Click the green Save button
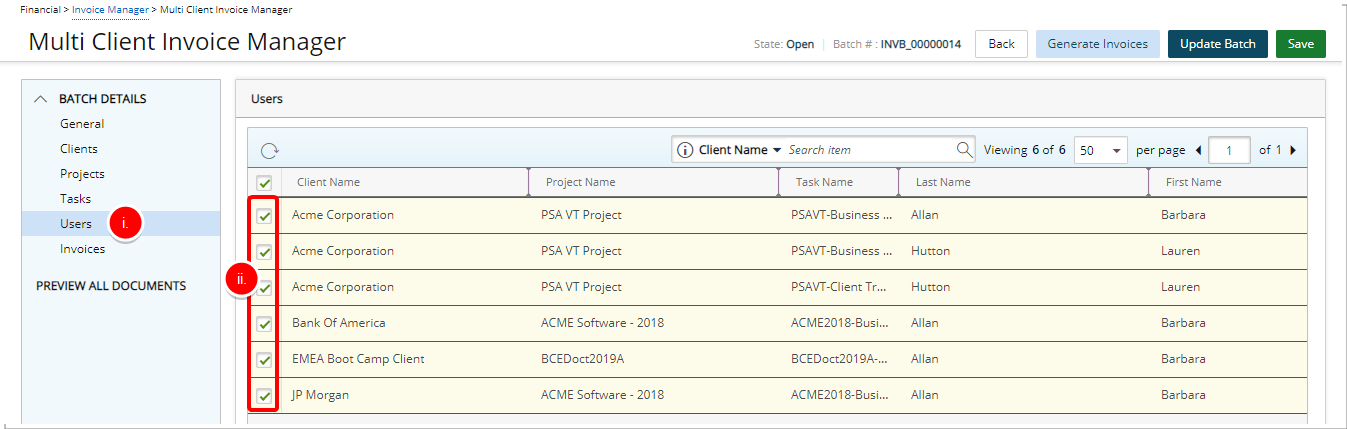Screen dimensions: 1347x429 coord(1300,44)
